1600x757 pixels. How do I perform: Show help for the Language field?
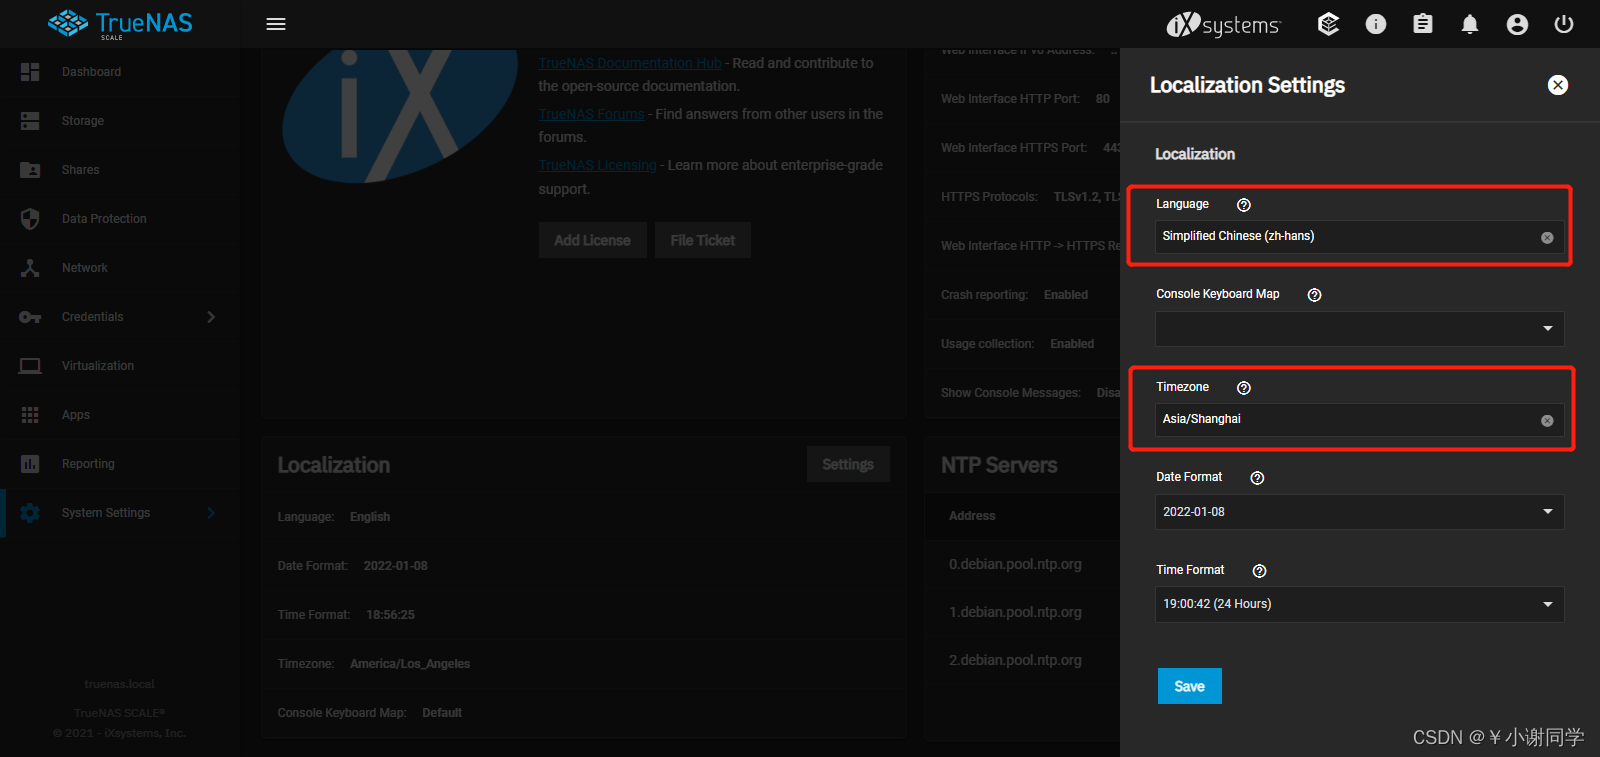pyautogui.click(x=1244, y=205)
